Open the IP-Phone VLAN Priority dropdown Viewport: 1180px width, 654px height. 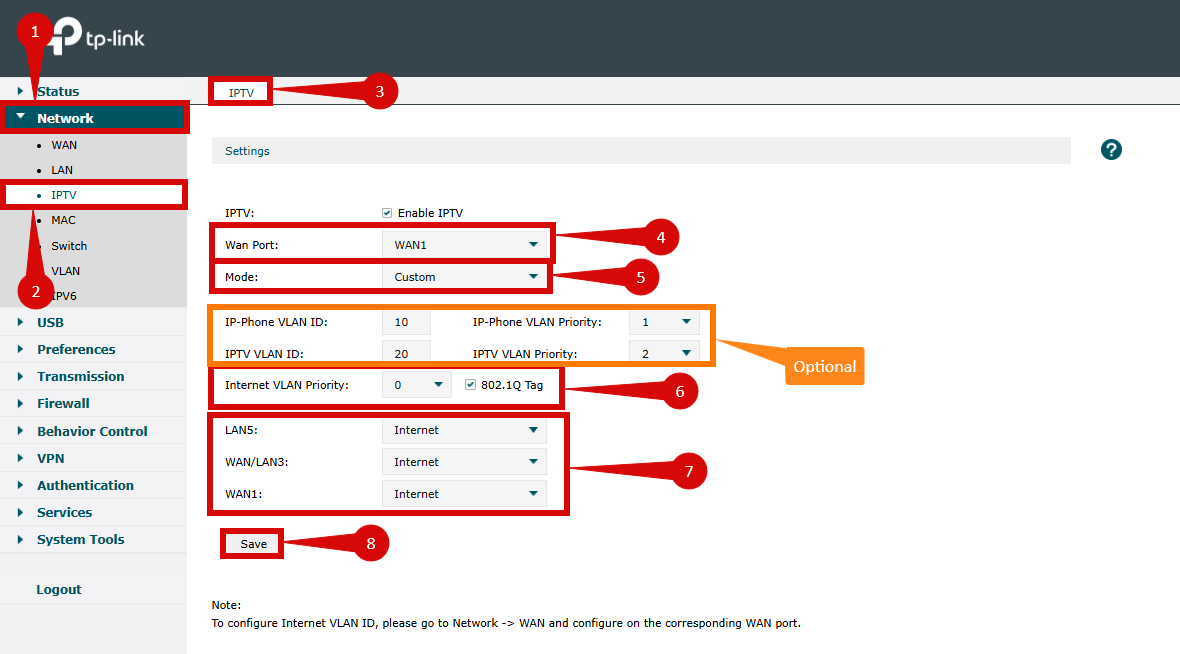pyautogui.click(x=663, y=322)
